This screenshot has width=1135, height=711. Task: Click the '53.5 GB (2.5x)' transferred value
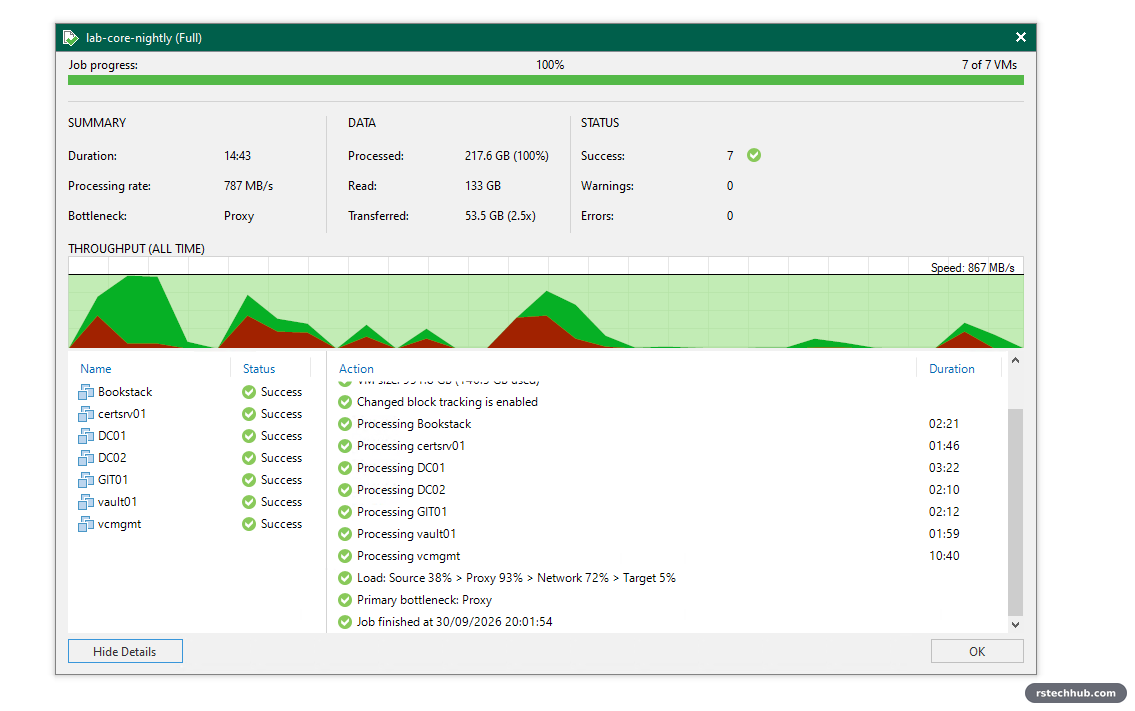coord(500,216)
